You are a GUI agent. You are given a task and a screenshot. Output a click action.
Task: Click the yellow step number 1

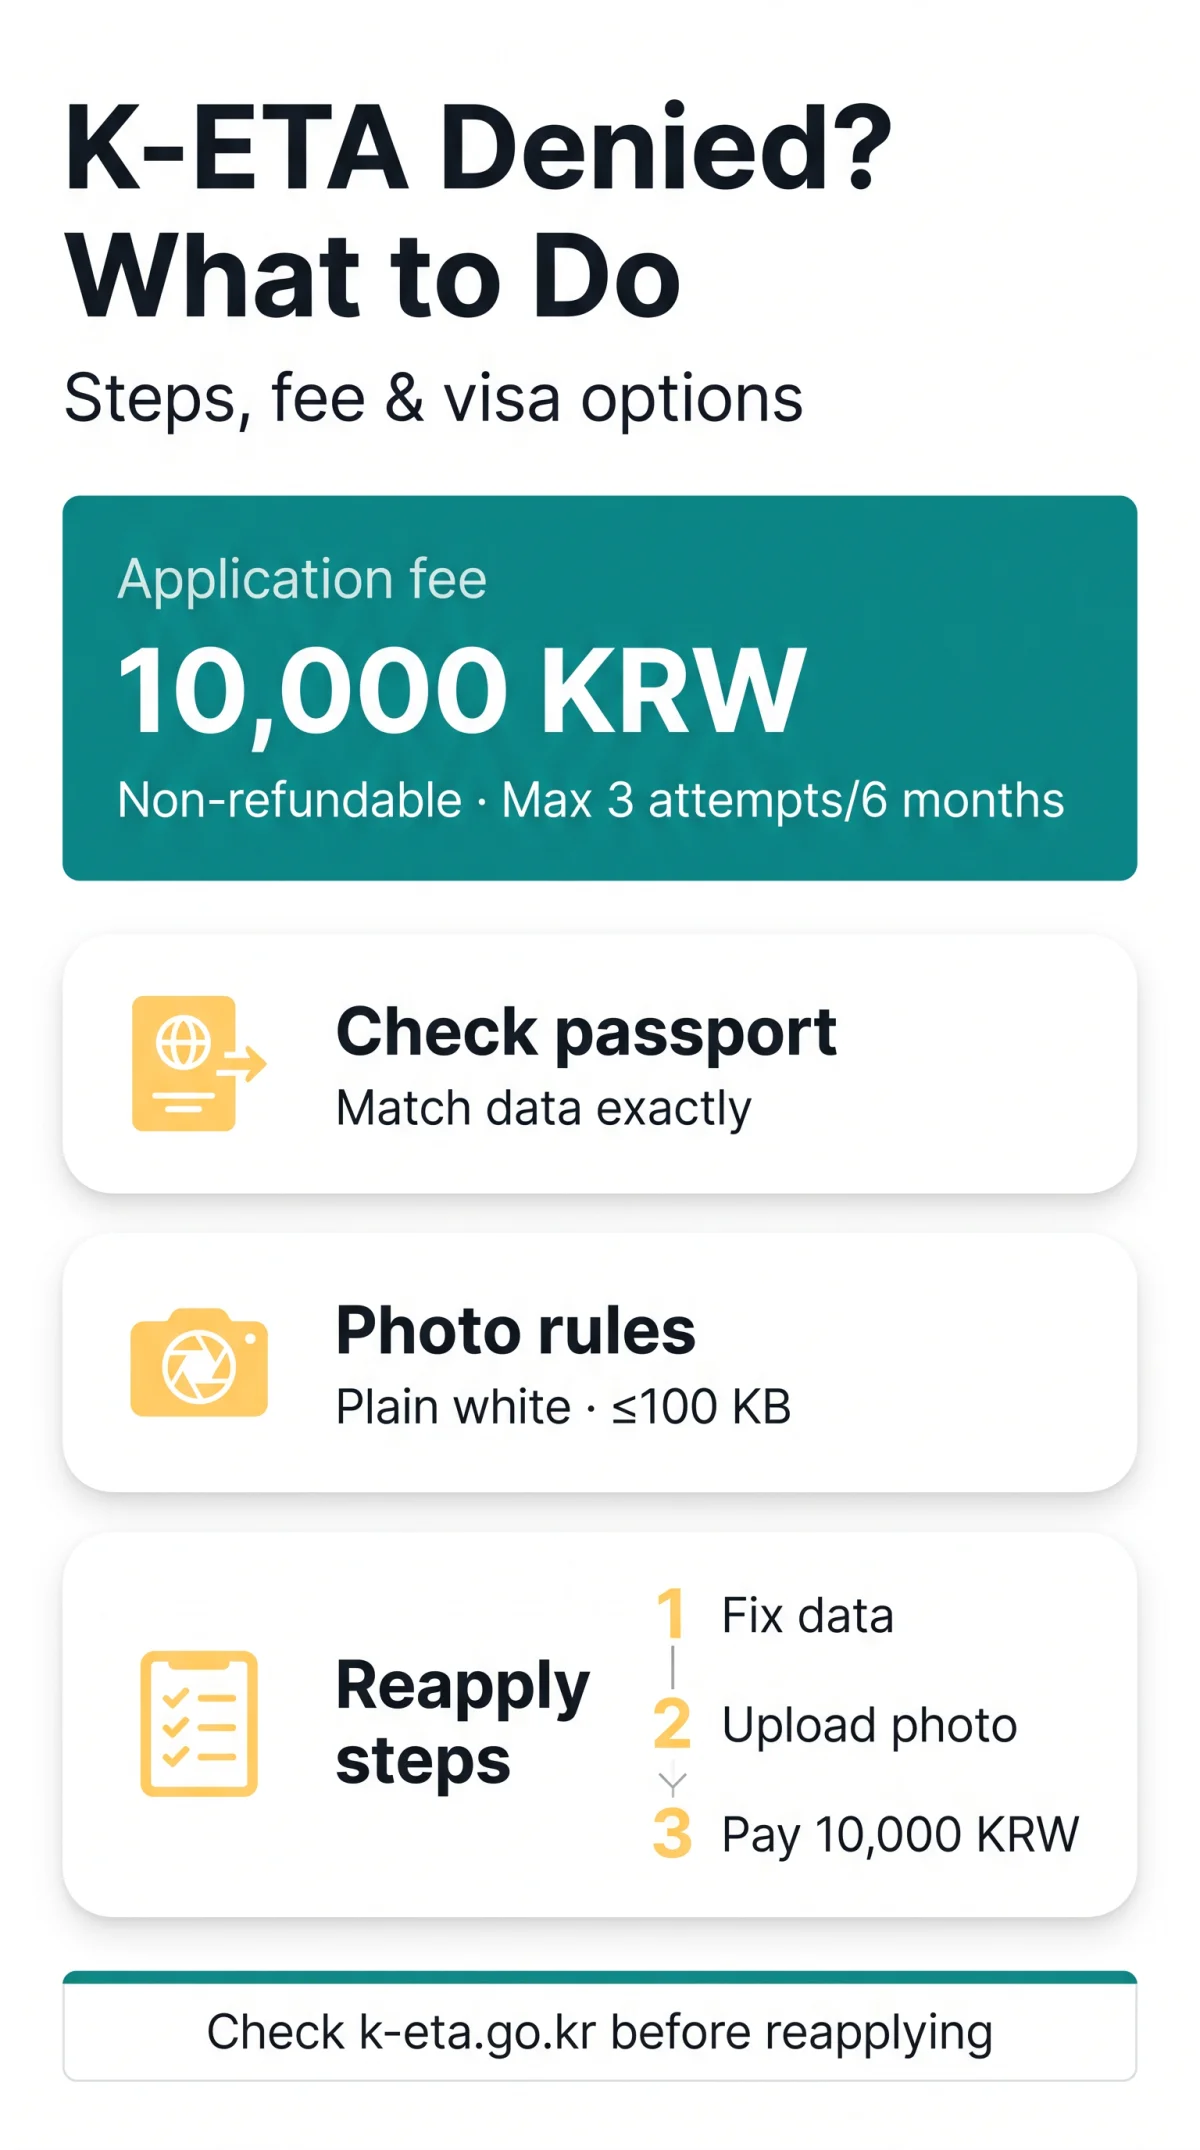pyautogui.click(x=671, y=1613)
